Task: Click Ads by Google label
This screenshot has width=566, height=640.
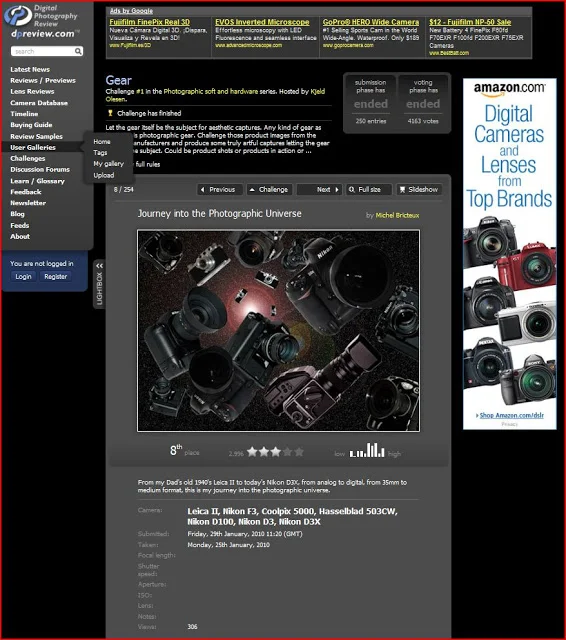Action: pos(131,11)
